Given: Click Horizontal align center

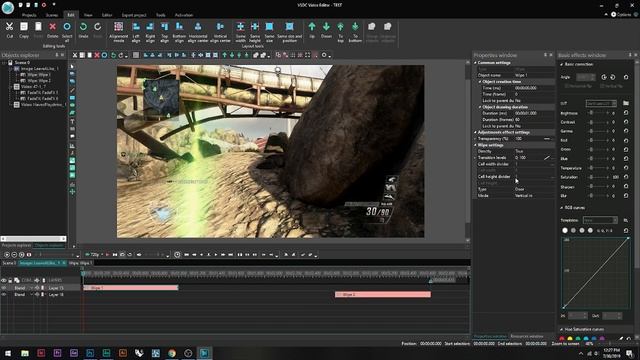Looking at the screenshot, I should coord(198,31).
